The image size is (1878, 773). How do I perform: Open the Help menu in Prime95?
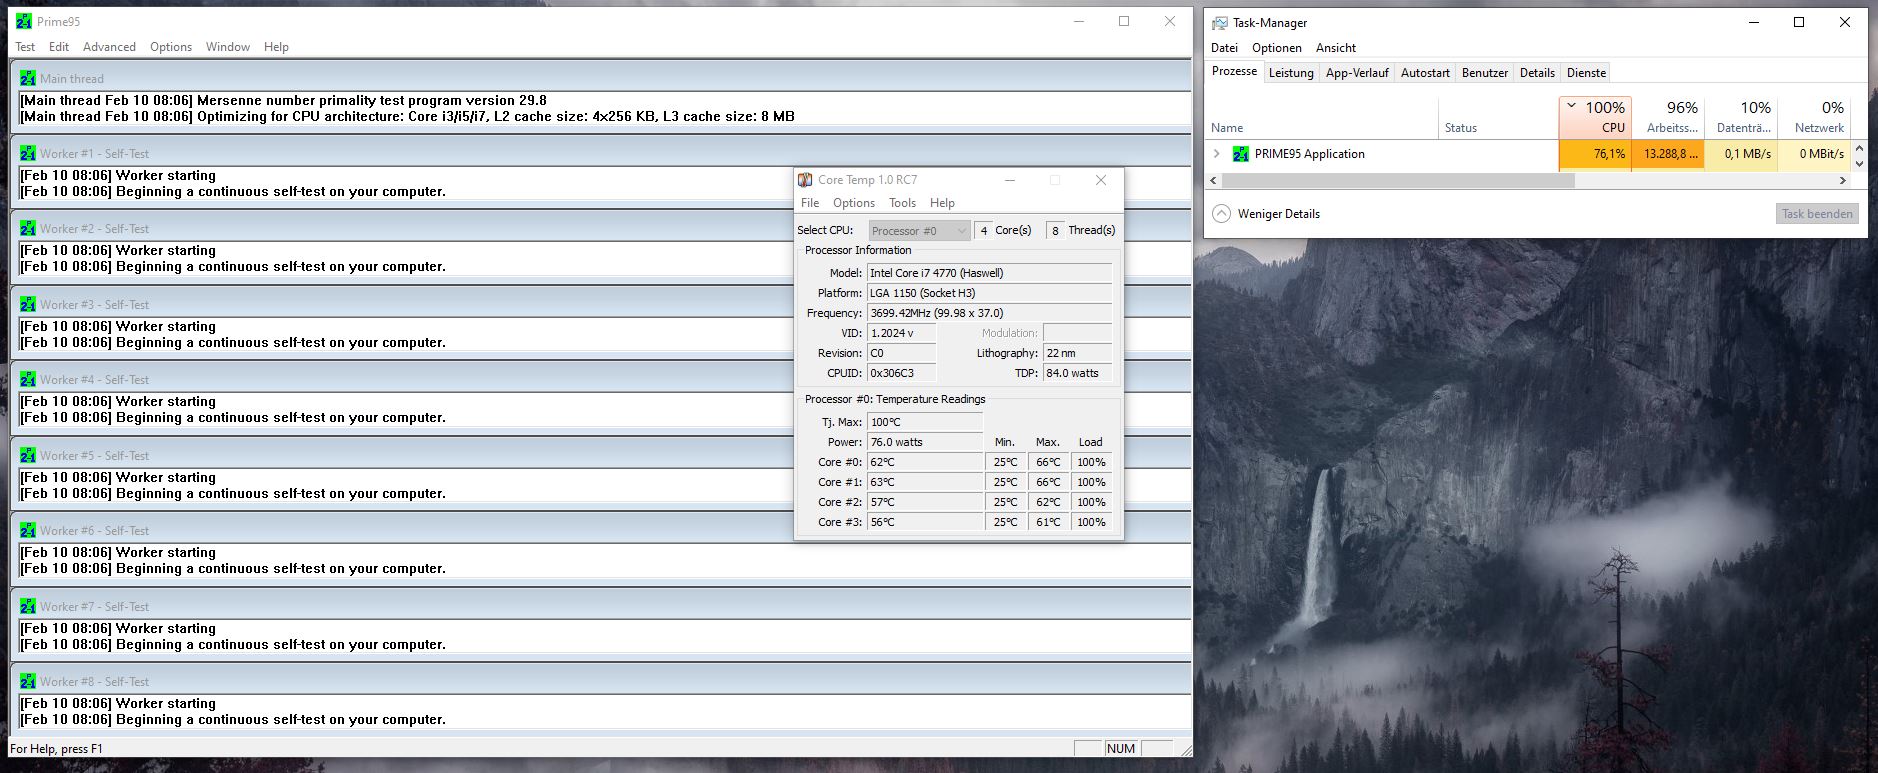pos(276,47)
